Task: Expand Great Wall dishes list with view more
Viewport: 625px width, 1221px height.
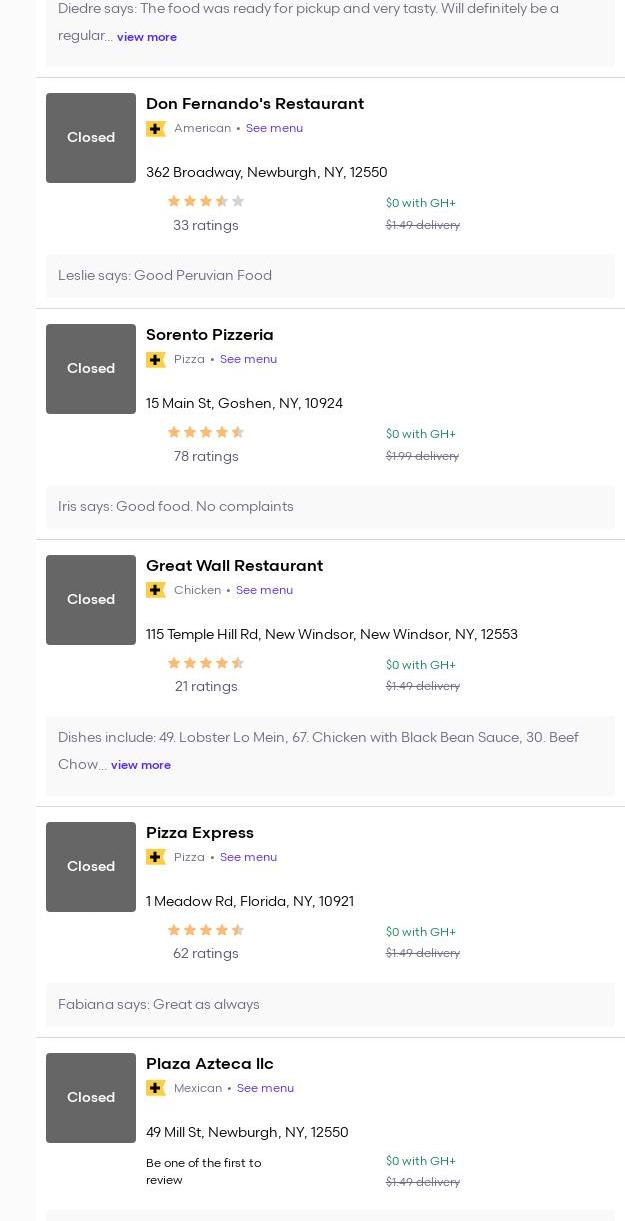Action: (x=140, y=765)
